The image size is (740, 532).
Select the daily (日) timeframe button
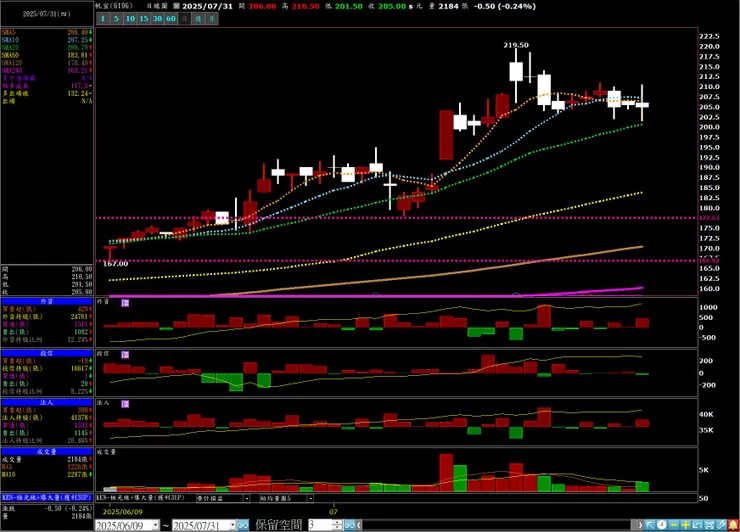(185, 19)
